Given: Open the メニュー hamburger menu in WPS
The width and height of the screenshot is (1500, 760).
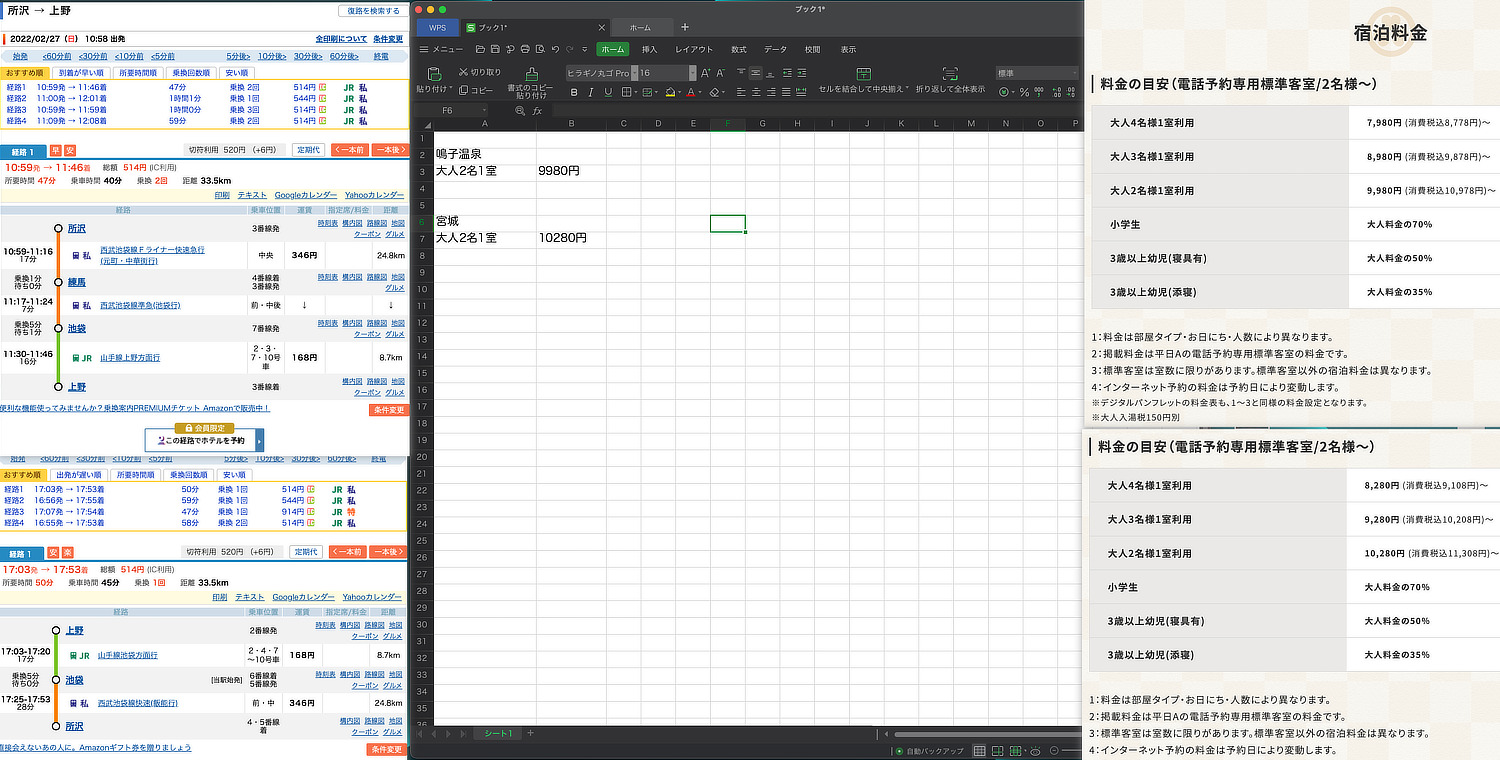Looking at the screenshot, I should 442,49.
